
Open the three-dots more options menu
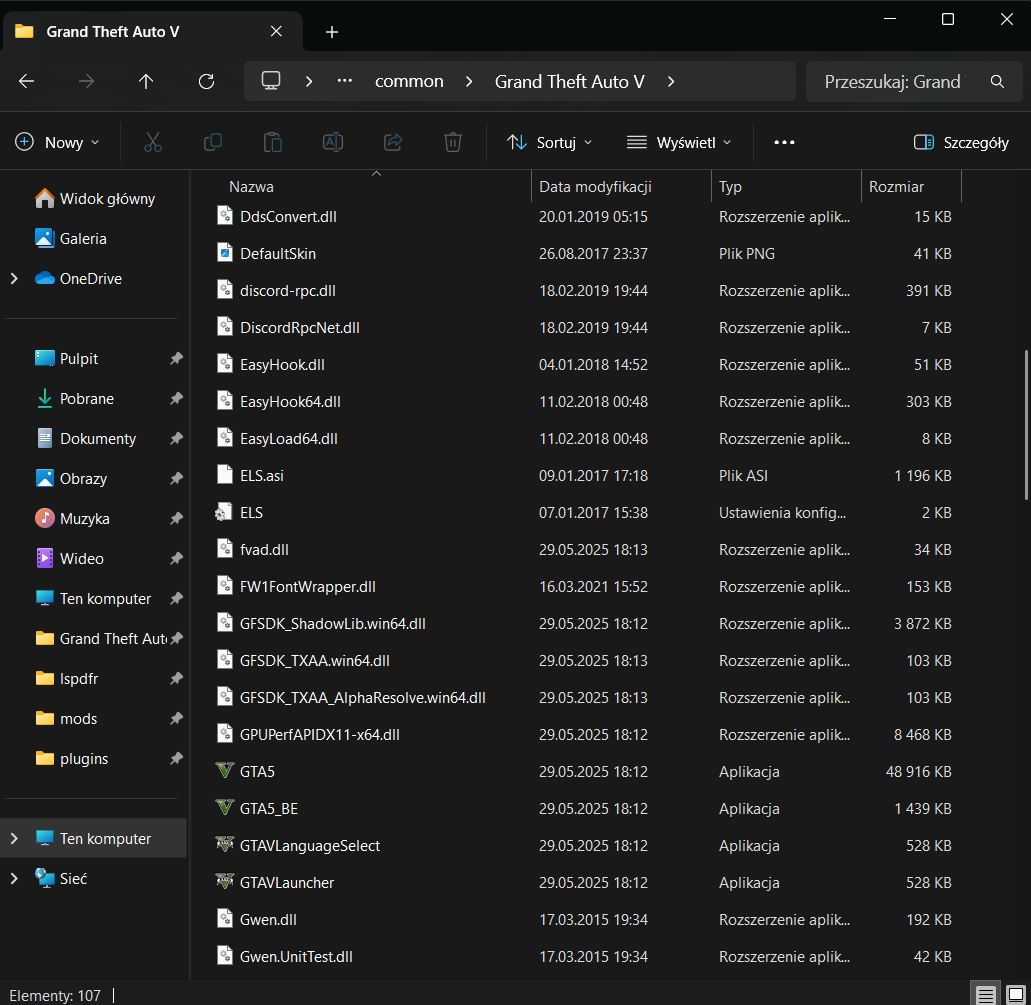point(784,142)
